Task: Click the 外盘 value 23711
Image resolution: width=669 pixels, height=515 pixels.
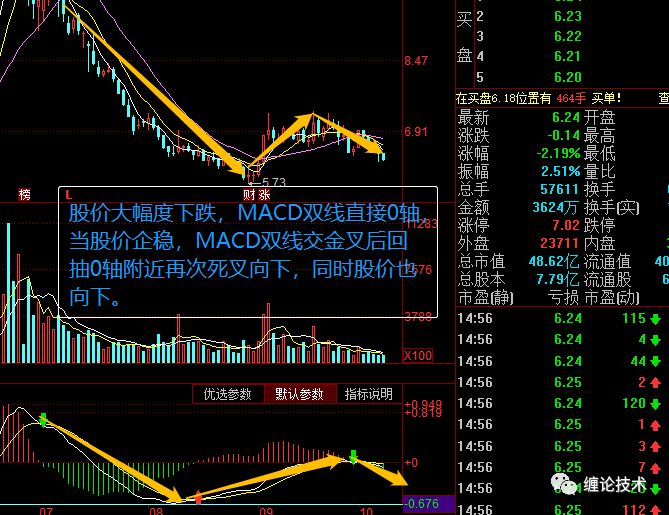Action: click(x=559, y=243)
